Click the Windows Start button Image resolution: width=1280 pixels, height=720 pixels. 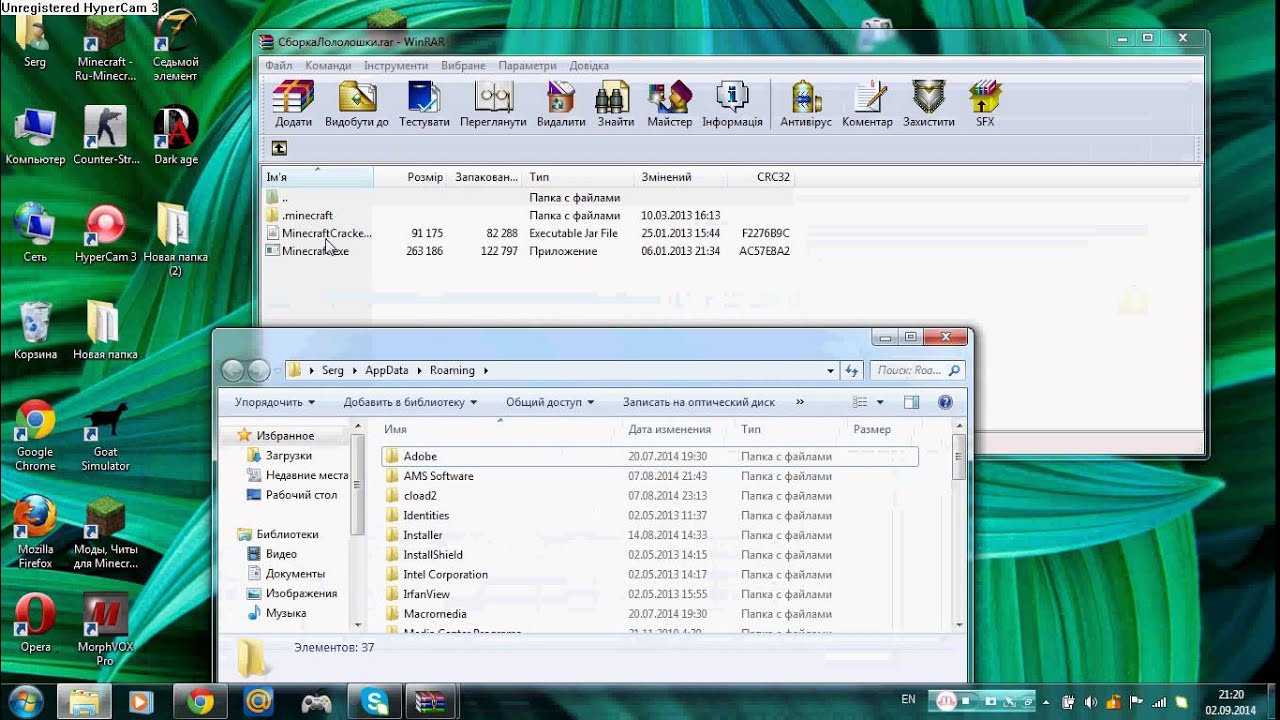coord(25,701)
